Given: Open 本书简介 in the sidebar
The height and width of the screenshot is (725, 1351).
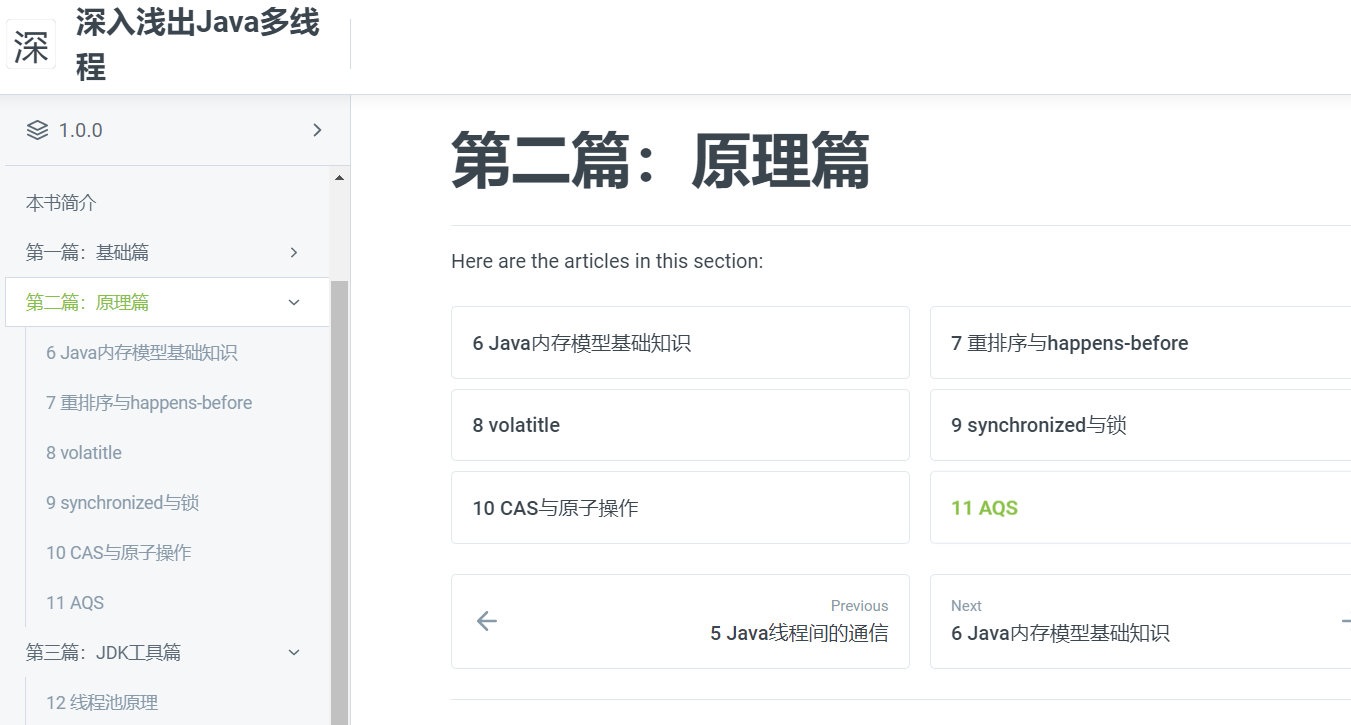Looking at the screenshot, I should [61, 203].
